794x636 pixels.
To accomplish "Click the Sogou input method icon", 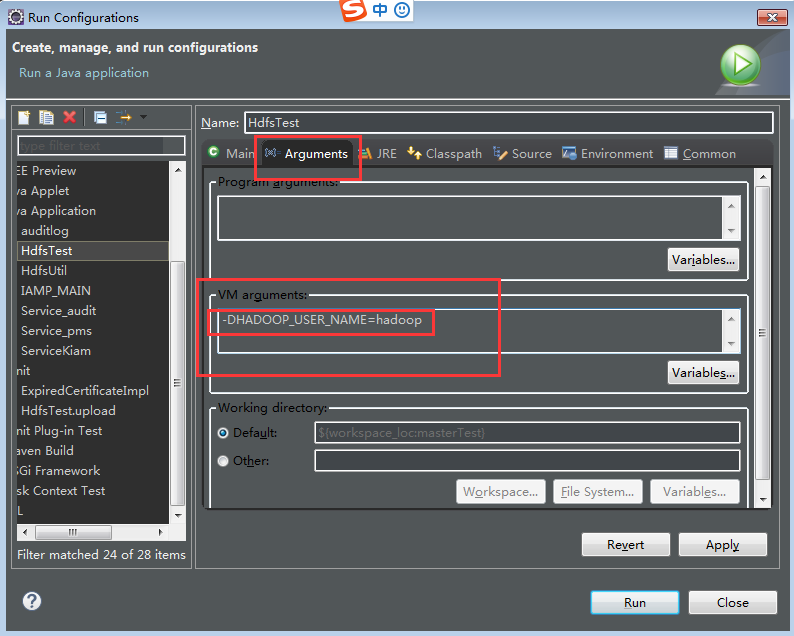I will 353,10.
